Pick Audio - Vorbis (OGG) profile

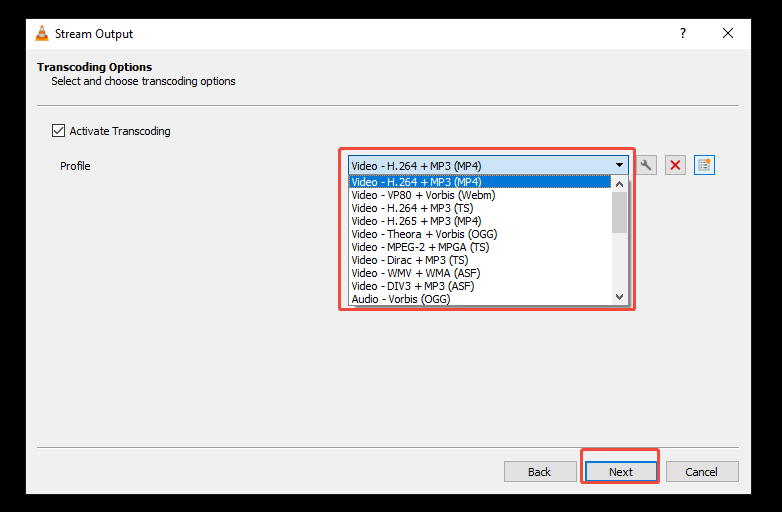tap(480, 299)
